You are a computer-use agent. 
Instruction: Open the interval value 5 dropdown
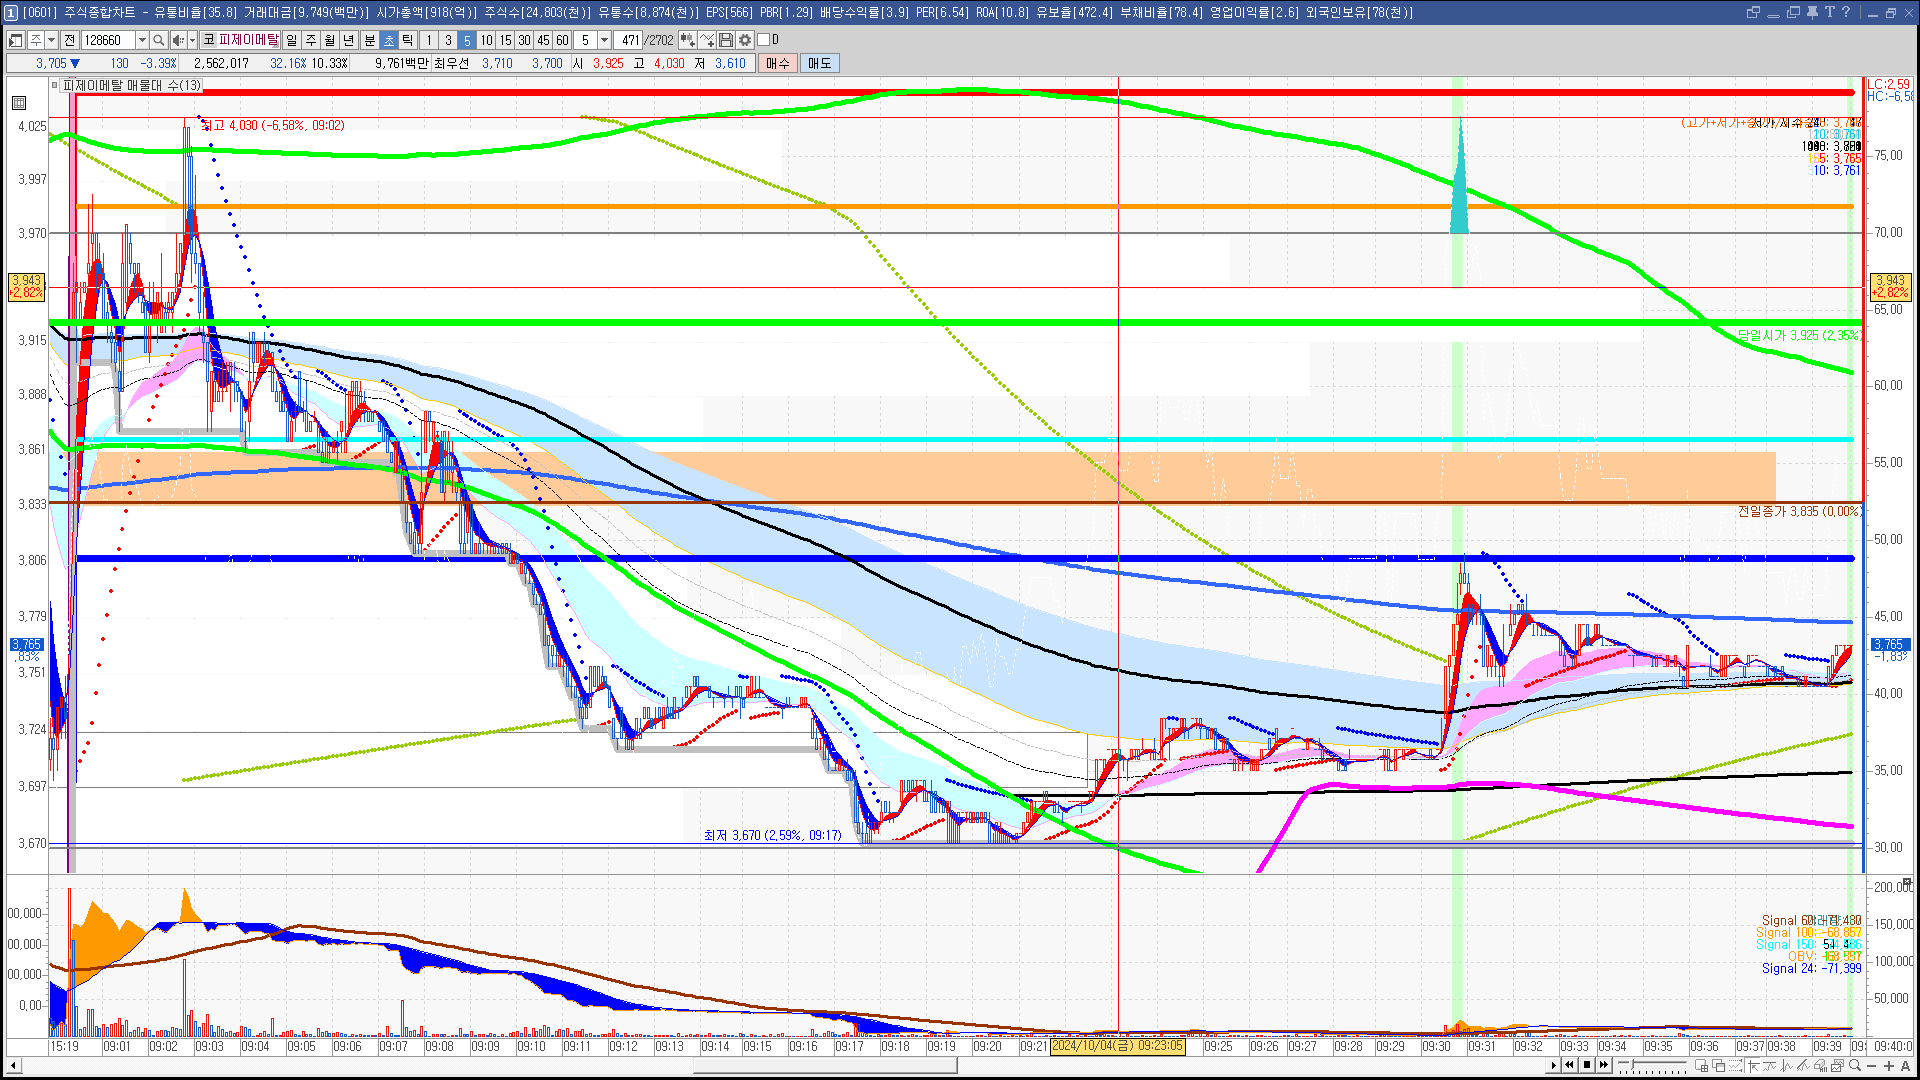604,40
